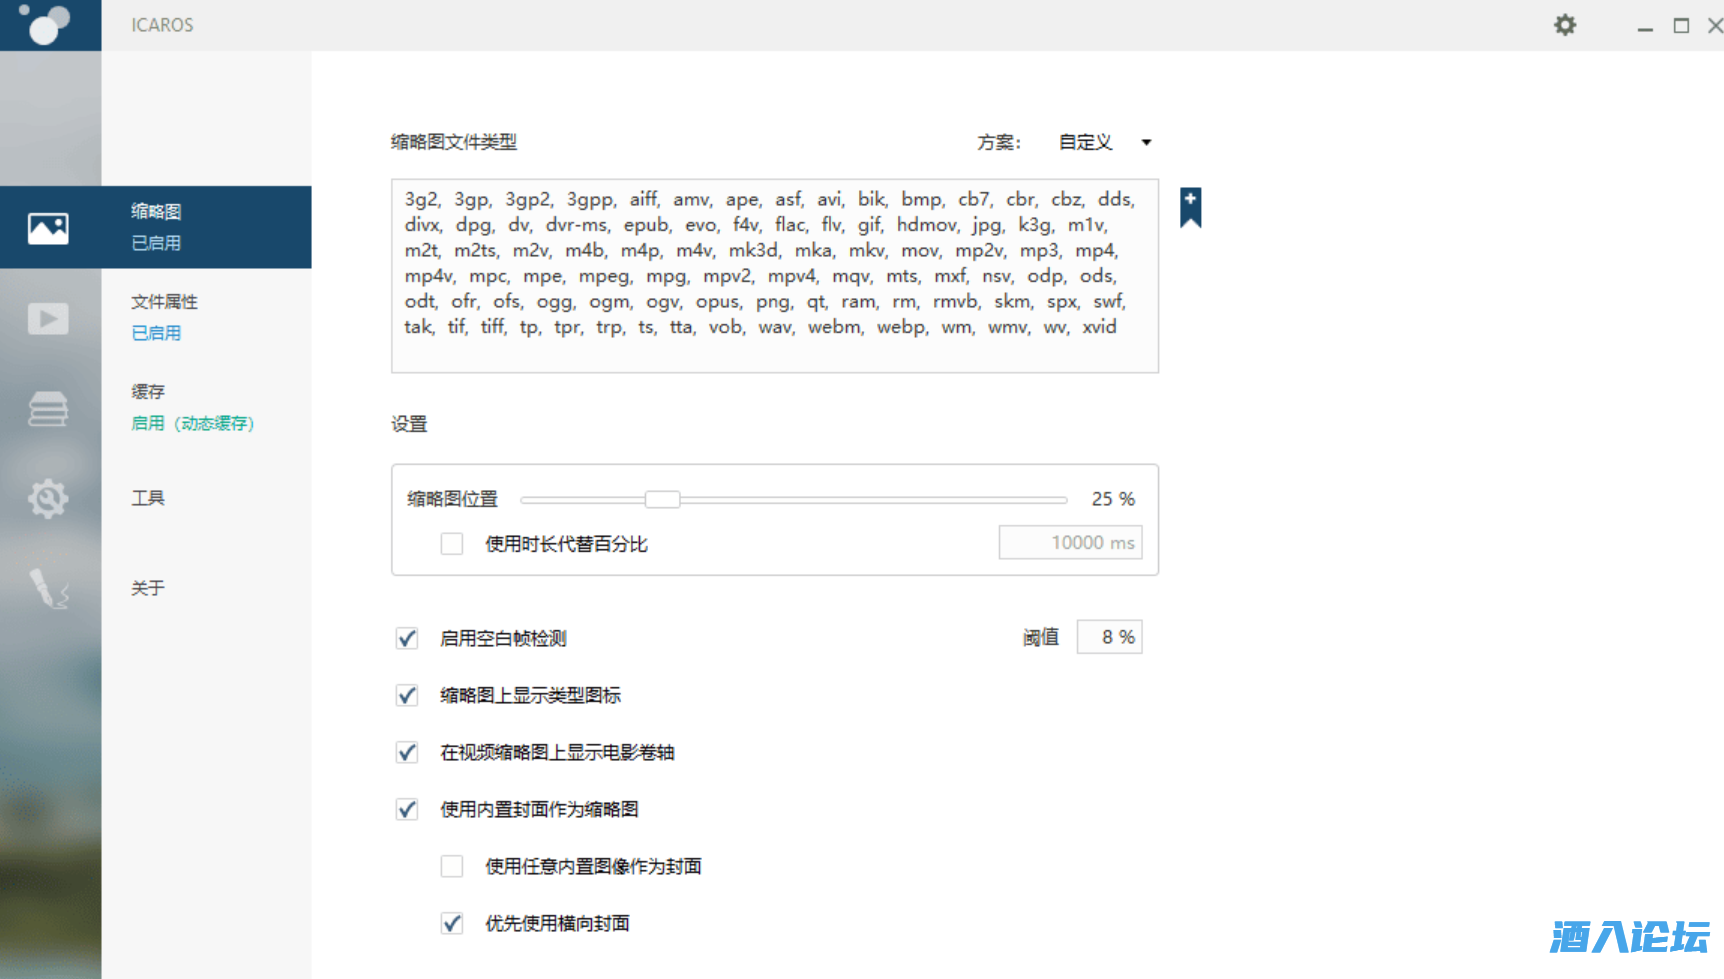
Task: Click the bookmark add preset icon
Action: pyautogui.click(x=1190, y=207)
